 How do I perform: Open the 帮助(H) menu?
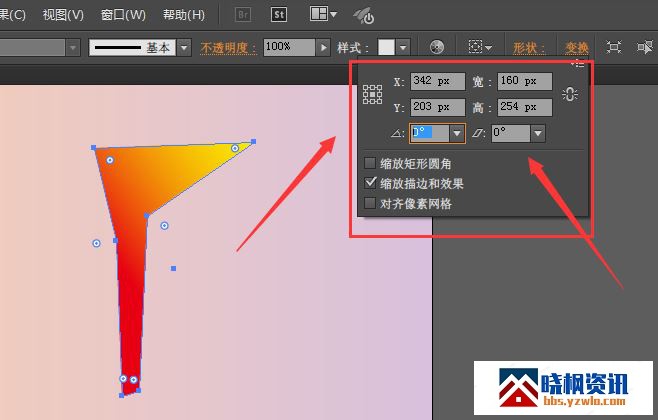pyautogui.click(x=183, y=15)
